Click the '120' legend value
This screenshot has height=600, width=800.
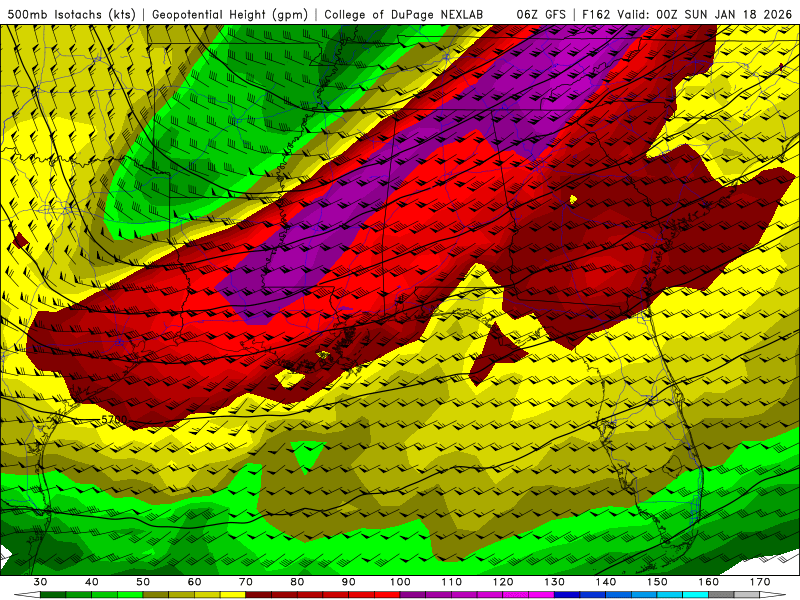[x=503, y=582]
